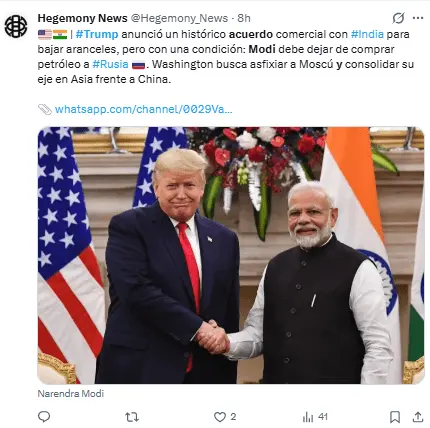The height and width of the screenshot is (428, 430).
Task: Open the #India hashtag
Action: coord(367,34)
